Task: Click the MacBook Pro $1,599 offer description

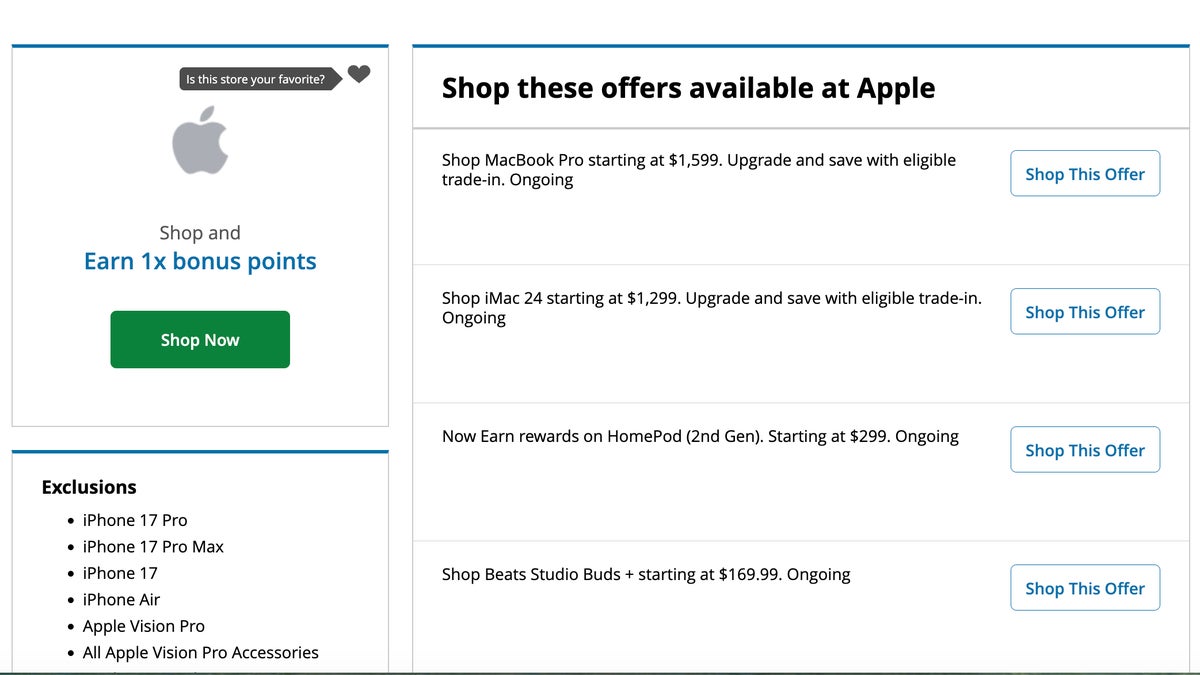Action: 699,170
